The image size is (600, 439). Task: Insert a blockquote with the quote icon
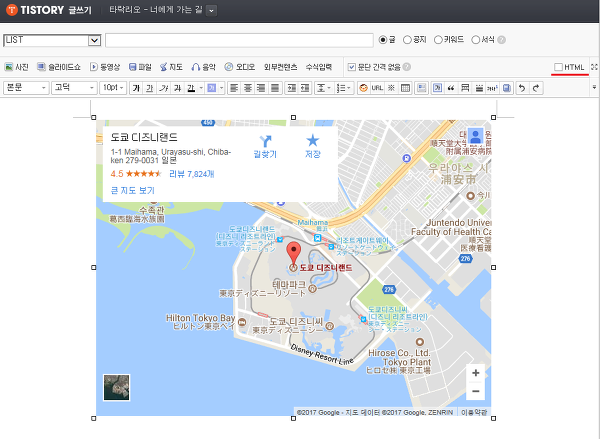pos(451,88)
